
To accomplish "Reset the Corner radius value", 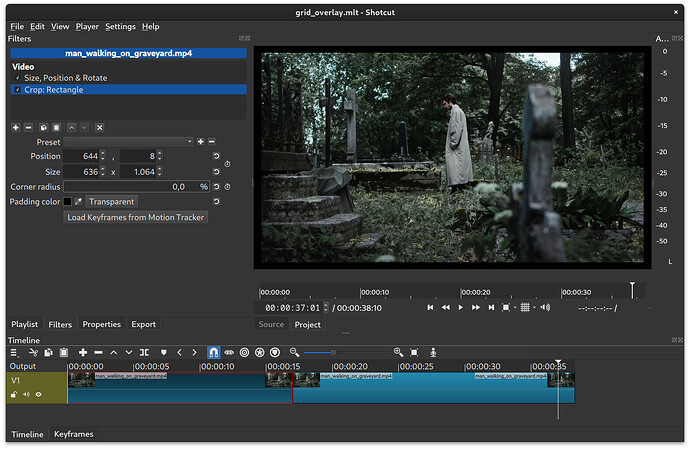I will 216,187.
